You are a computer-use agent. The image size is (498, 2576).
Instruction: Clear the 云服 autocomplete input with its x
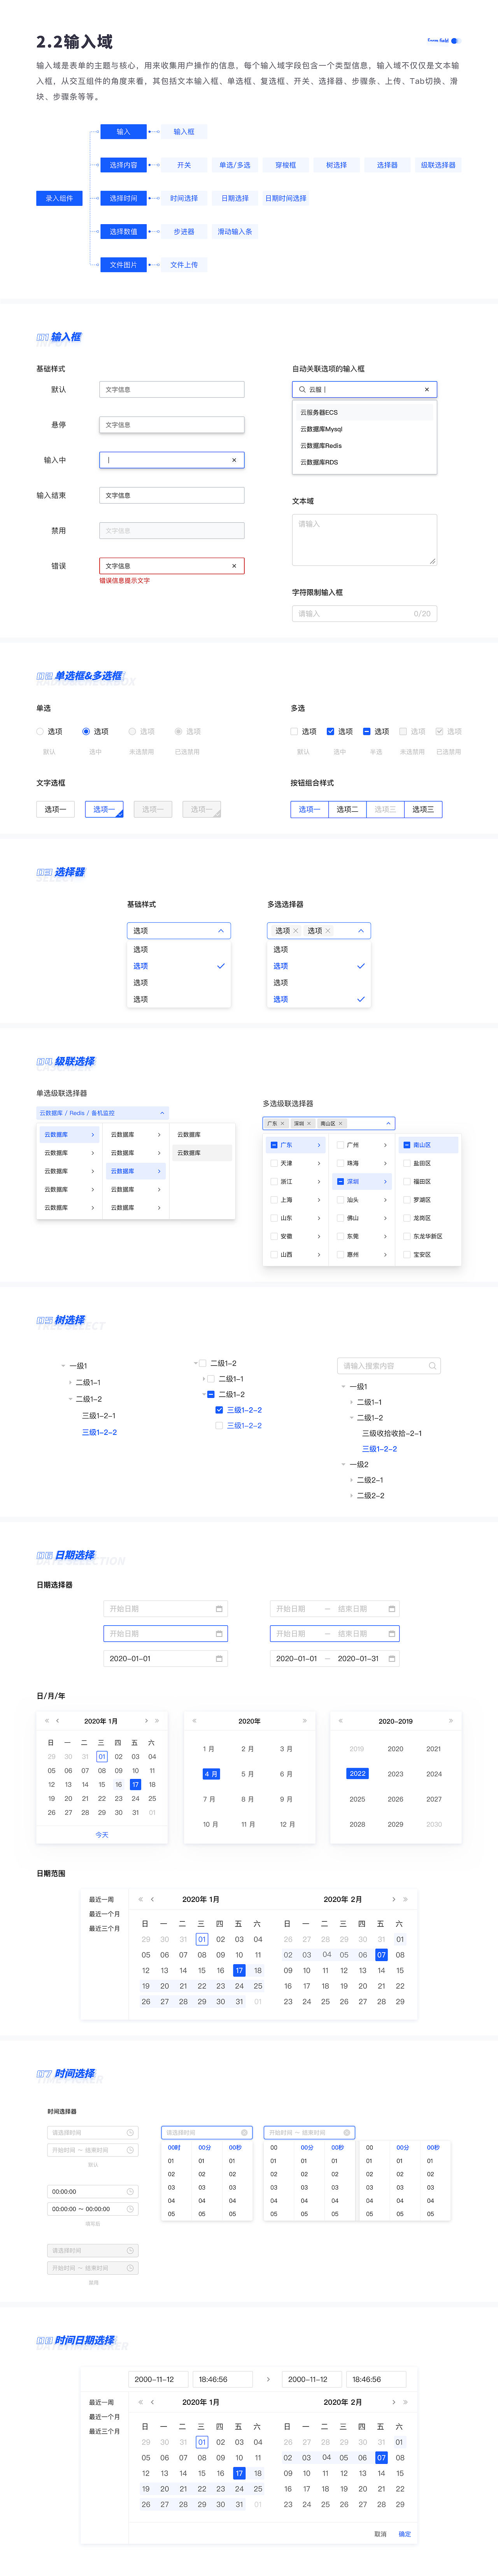[427, 389]
